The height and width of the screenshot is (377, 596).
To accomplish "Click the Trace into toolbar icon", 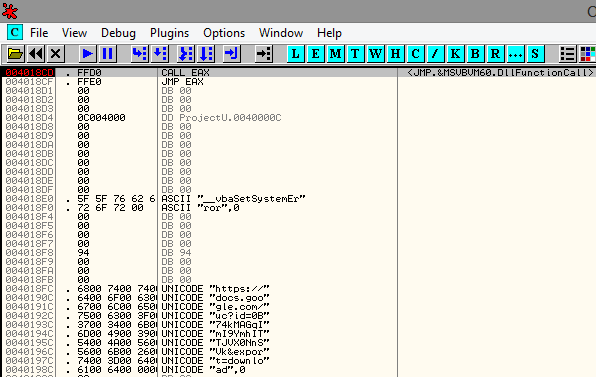I will coord(186,54).
